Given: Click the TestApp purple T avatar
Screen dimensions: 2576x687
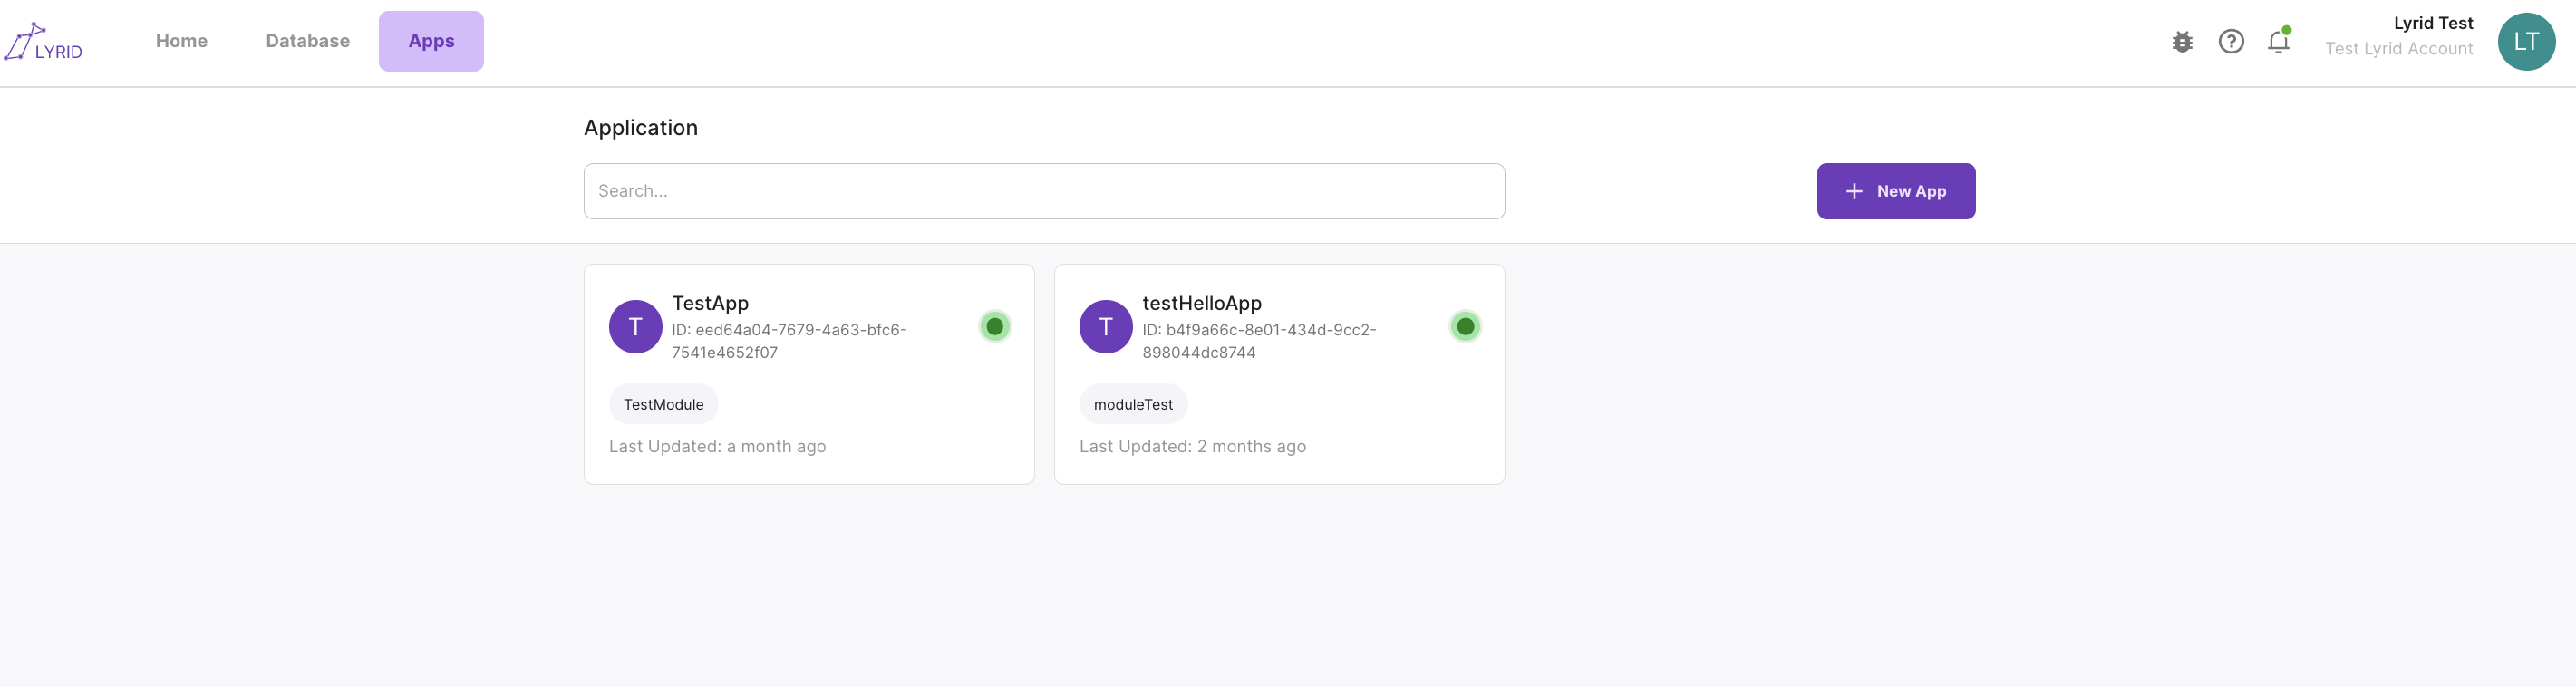Looking at the screenshot, I should click(635, 327).
